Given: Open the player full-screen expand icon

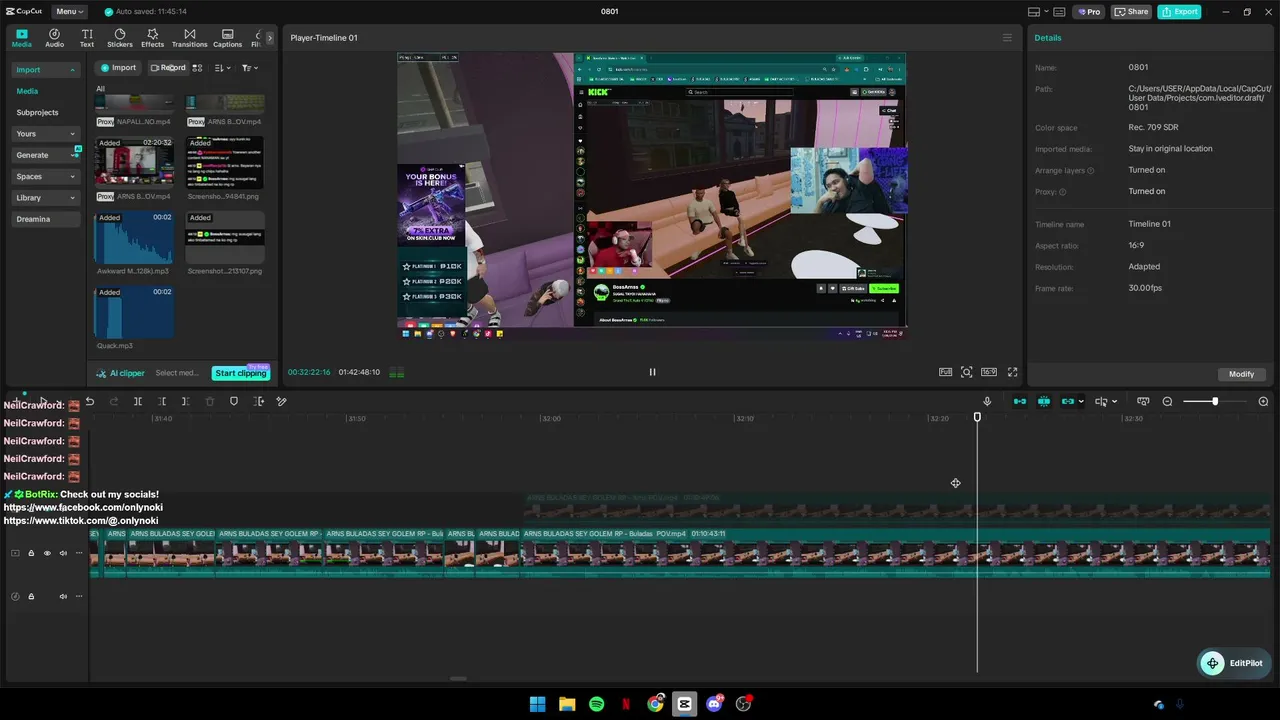Looking at the screenshot, I should [x=1012, y=372].
